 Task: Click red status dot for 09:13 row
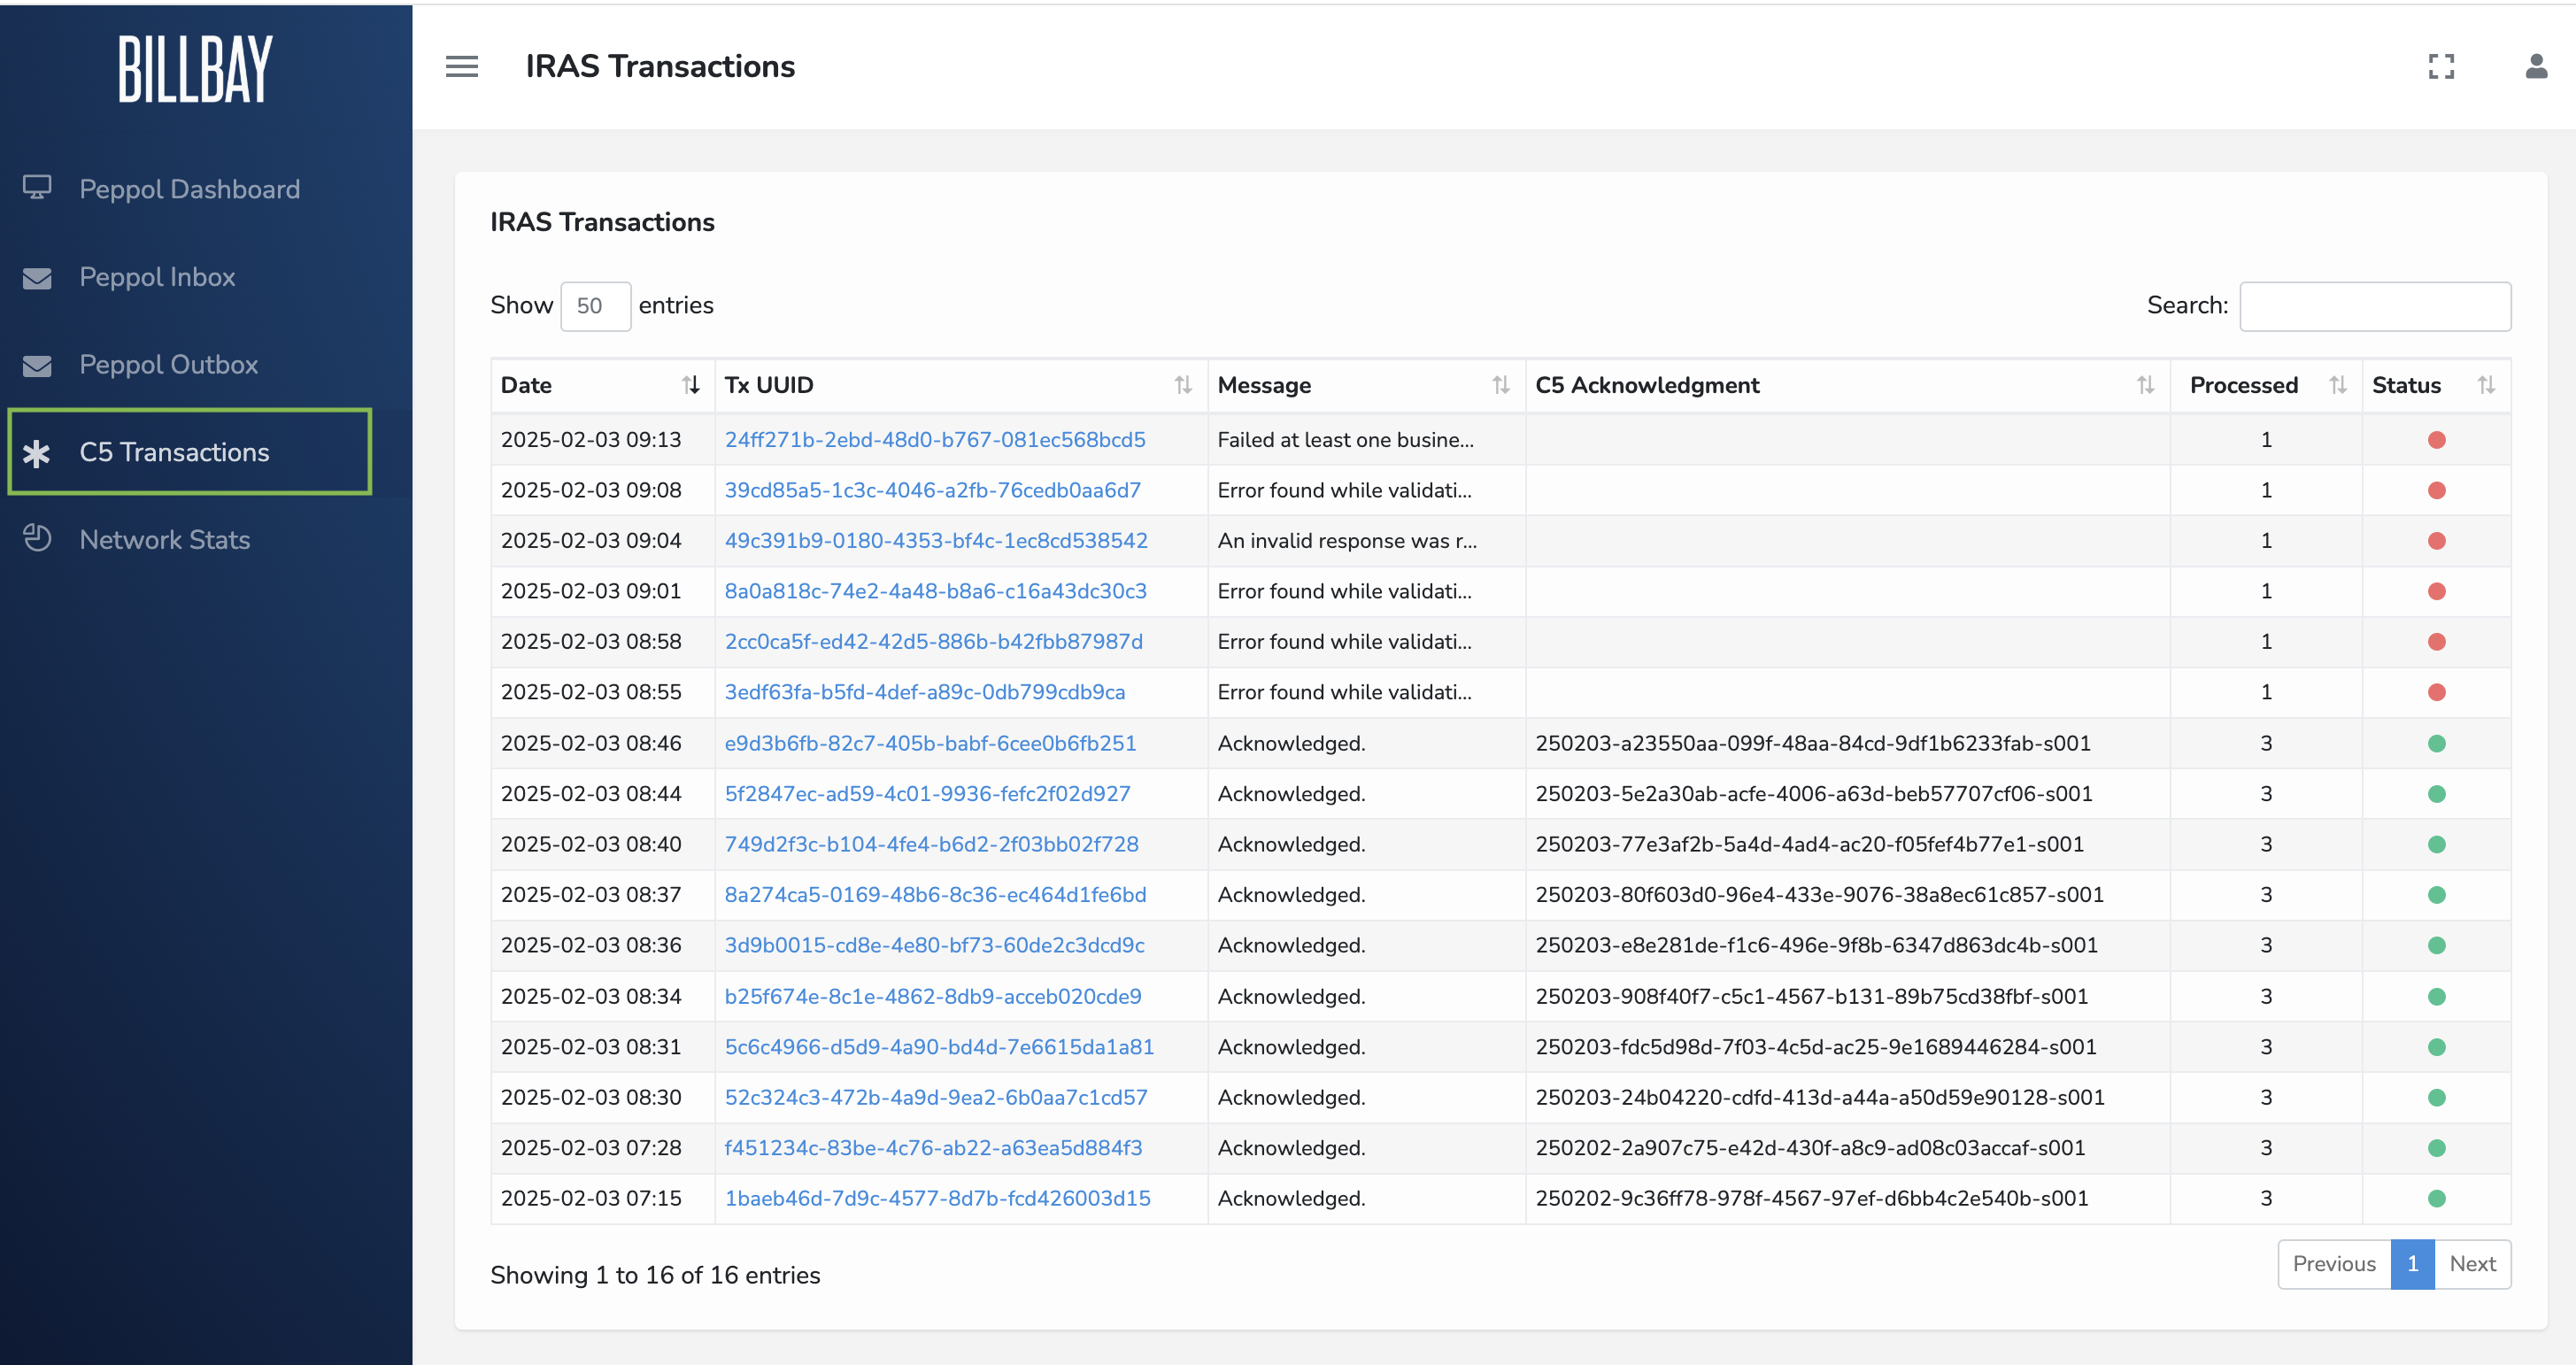pyautogui.click(x=2436, y=440)
